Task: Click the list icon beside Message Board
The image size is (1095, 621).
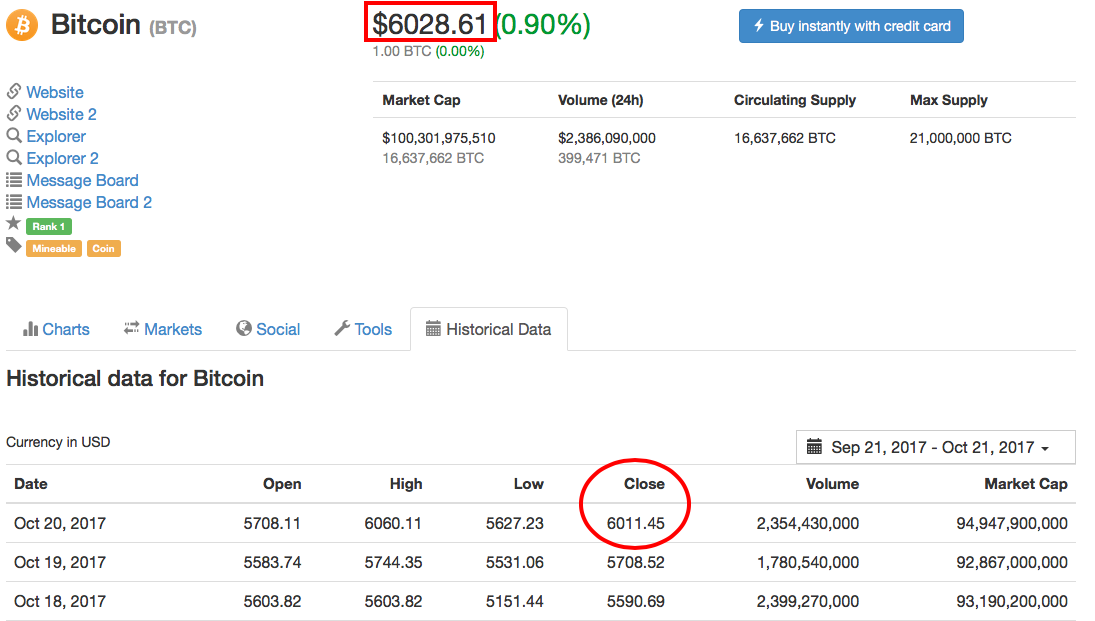Action: tap(13, 180)
